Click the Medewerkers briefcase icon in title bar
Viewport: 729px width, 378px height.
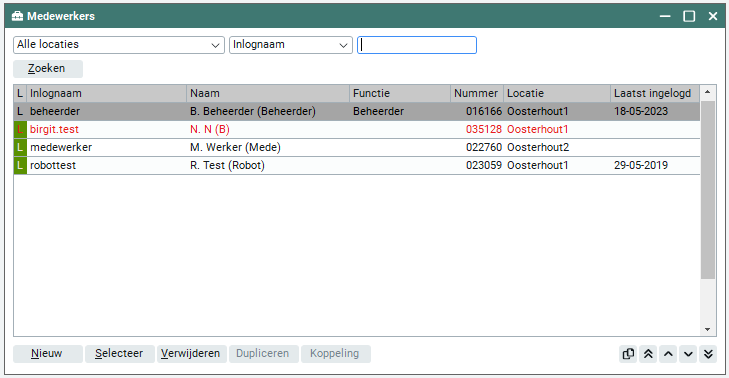click(17, 16)
